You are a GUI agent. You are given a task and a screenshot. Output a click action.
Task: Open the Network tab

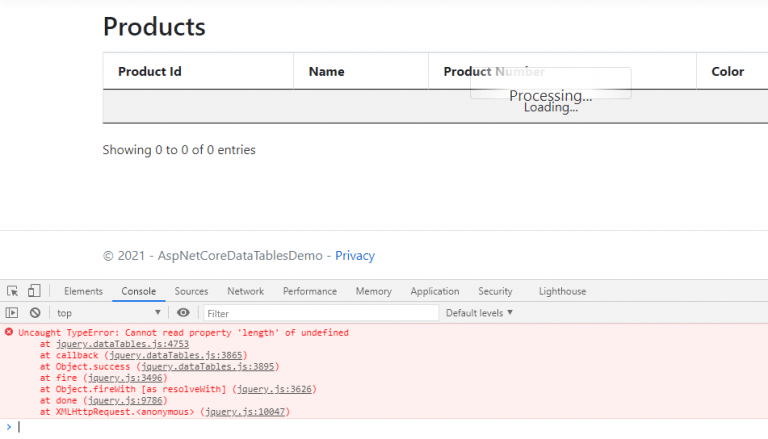tap(245, 291)
